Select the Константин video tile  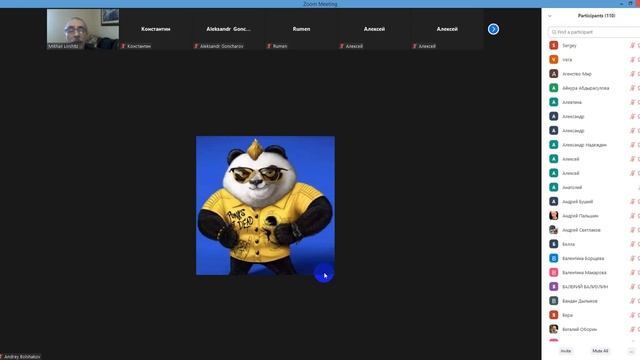[156, 29]
